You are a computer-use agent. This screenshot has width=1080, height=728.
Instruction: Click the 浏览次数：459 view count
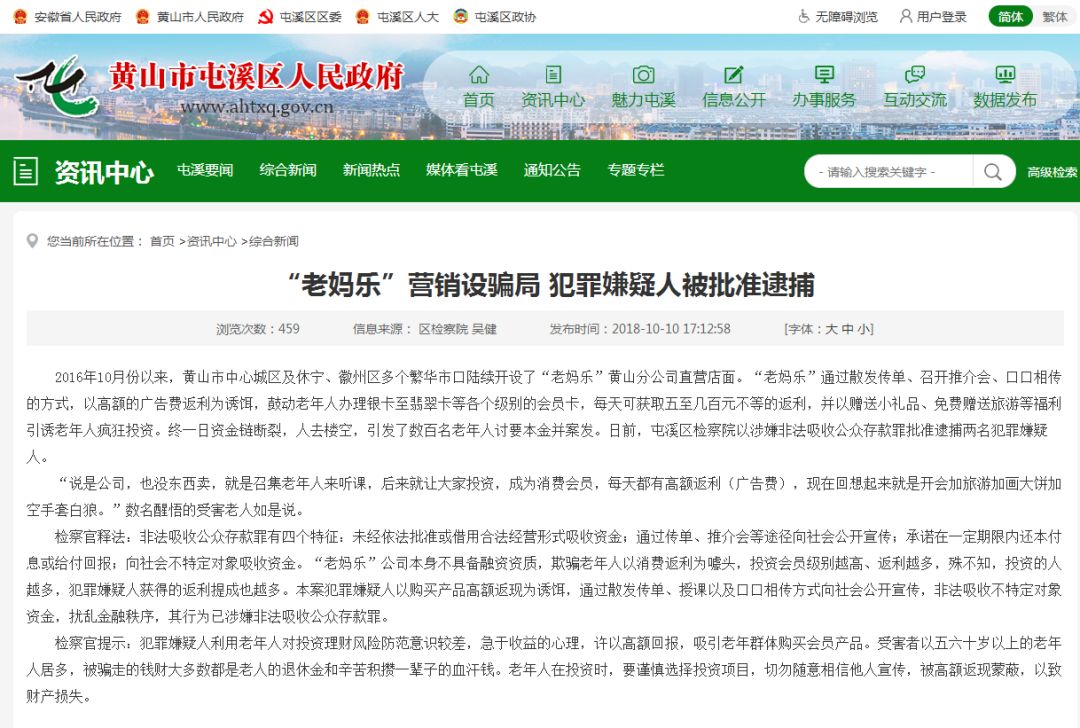click(x=258, y=329)
